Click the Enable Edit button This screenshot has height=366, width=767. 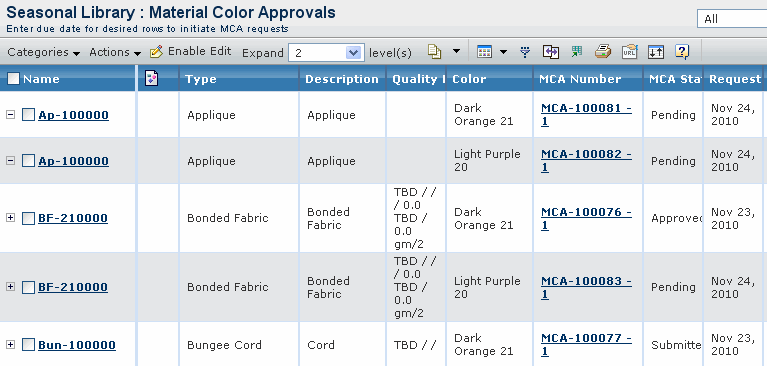(190, 51)
